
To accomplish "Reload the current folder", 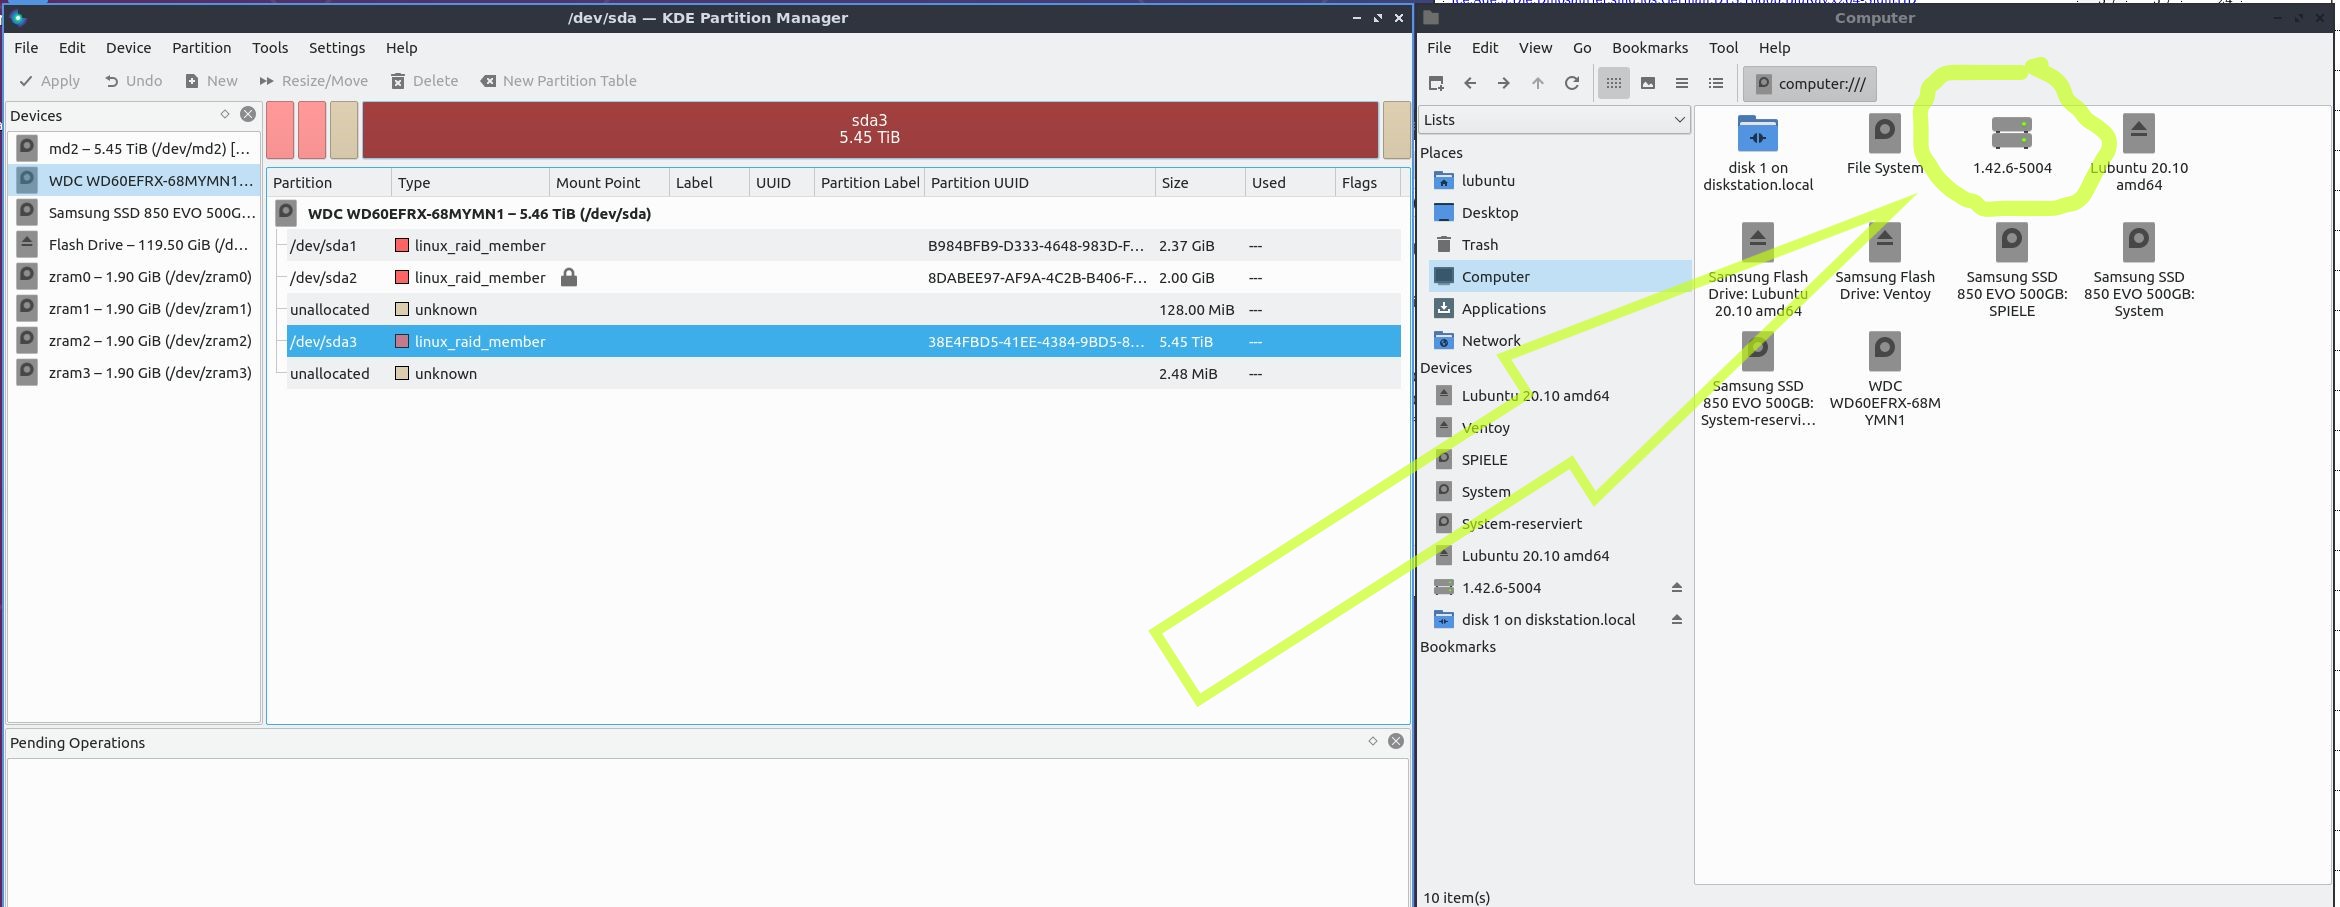I will (x=1572, y=83).
